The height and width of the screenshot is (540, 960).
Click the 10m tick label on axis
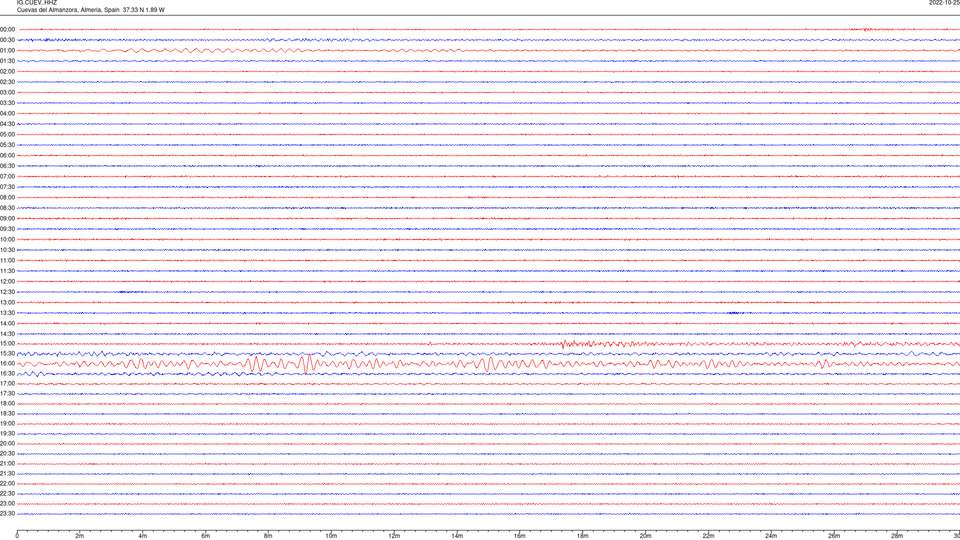(331, 536)
